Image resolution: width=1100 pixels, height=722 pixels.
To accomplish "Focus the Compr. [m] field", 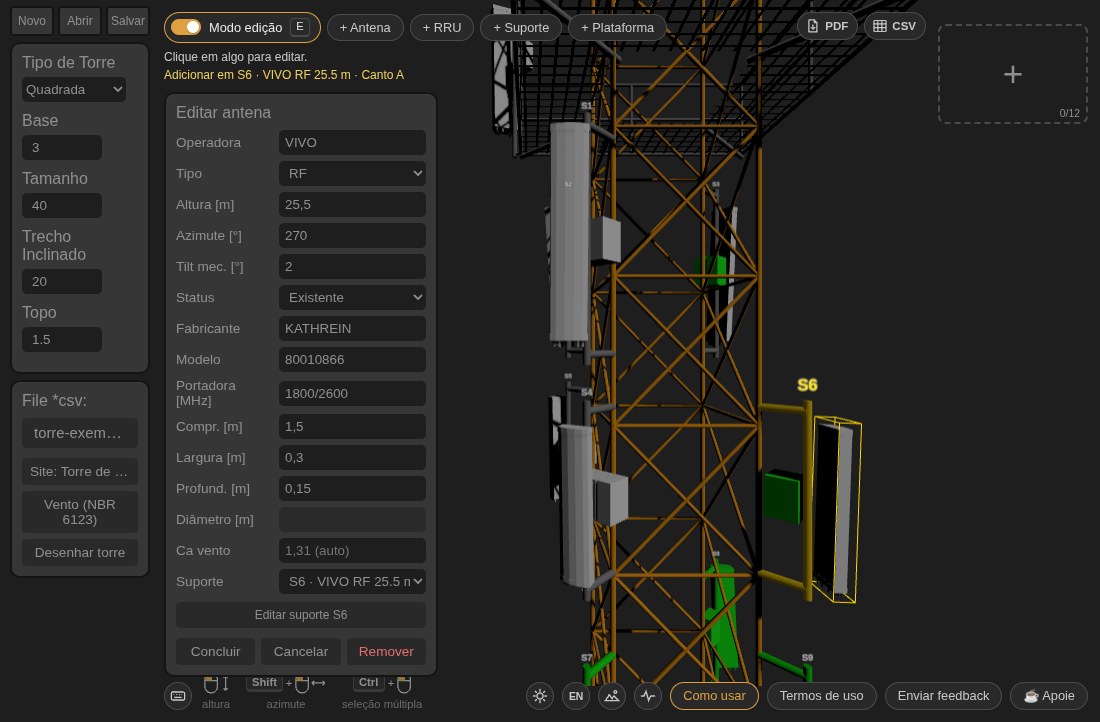I will [352, 427].
